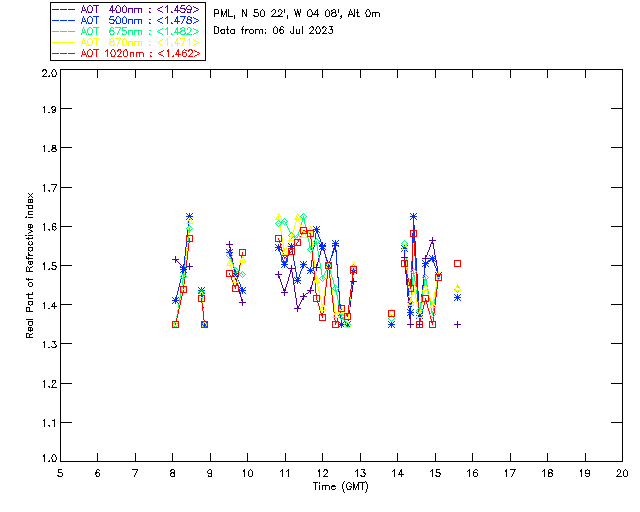Click the 16 x-axis tick label

(473, 473)
